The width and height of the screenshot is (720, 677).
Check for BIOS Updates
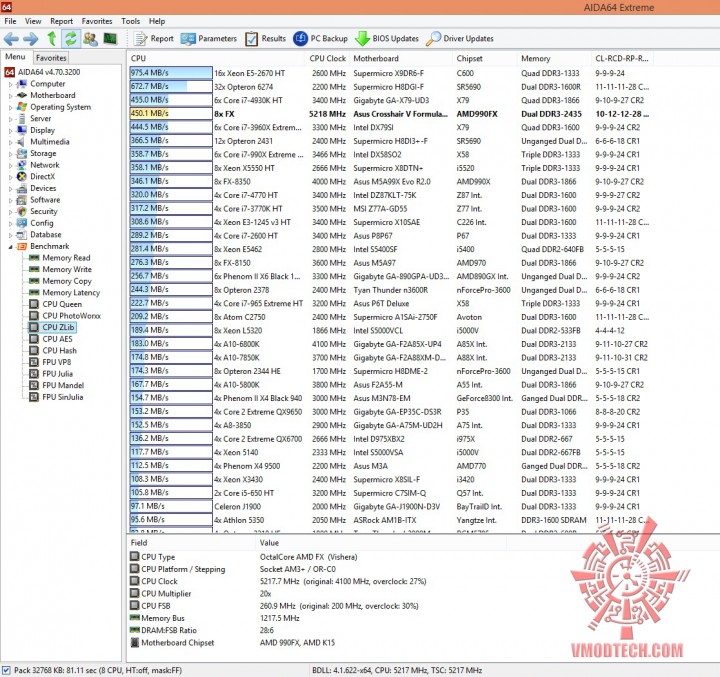[387, 39]
